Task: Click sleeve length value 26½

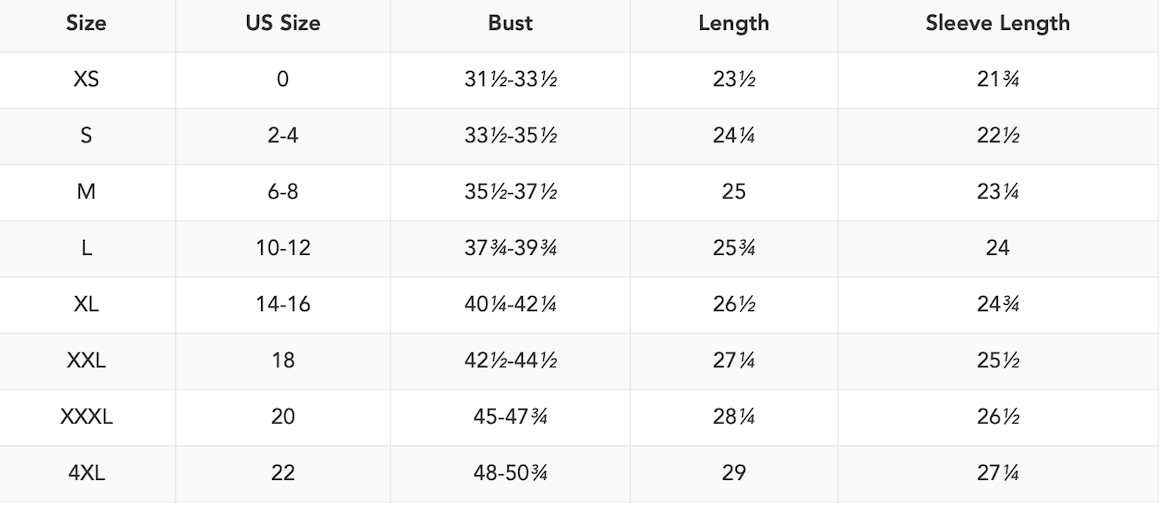Action: pyautogui.click(x=997, y=417)
